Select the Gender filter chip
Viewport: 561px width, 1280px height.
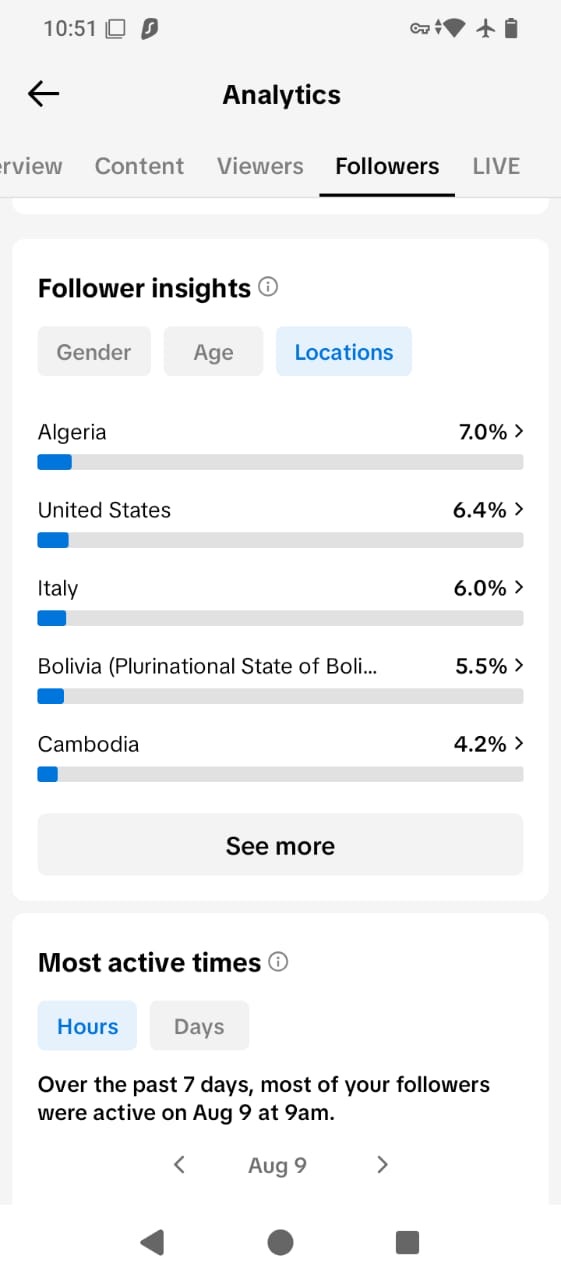click(x=94, y=352)
